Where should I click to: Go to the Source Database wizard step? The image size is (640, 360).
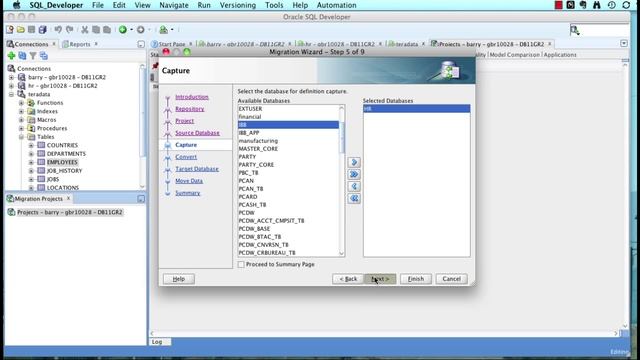point(197,133)
